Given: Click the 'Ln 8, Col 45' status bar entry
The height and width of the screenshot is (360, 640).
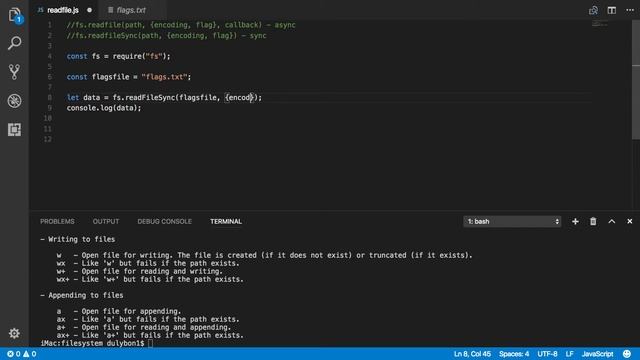Looking at the screenshot, I should (x=472, y=354).
